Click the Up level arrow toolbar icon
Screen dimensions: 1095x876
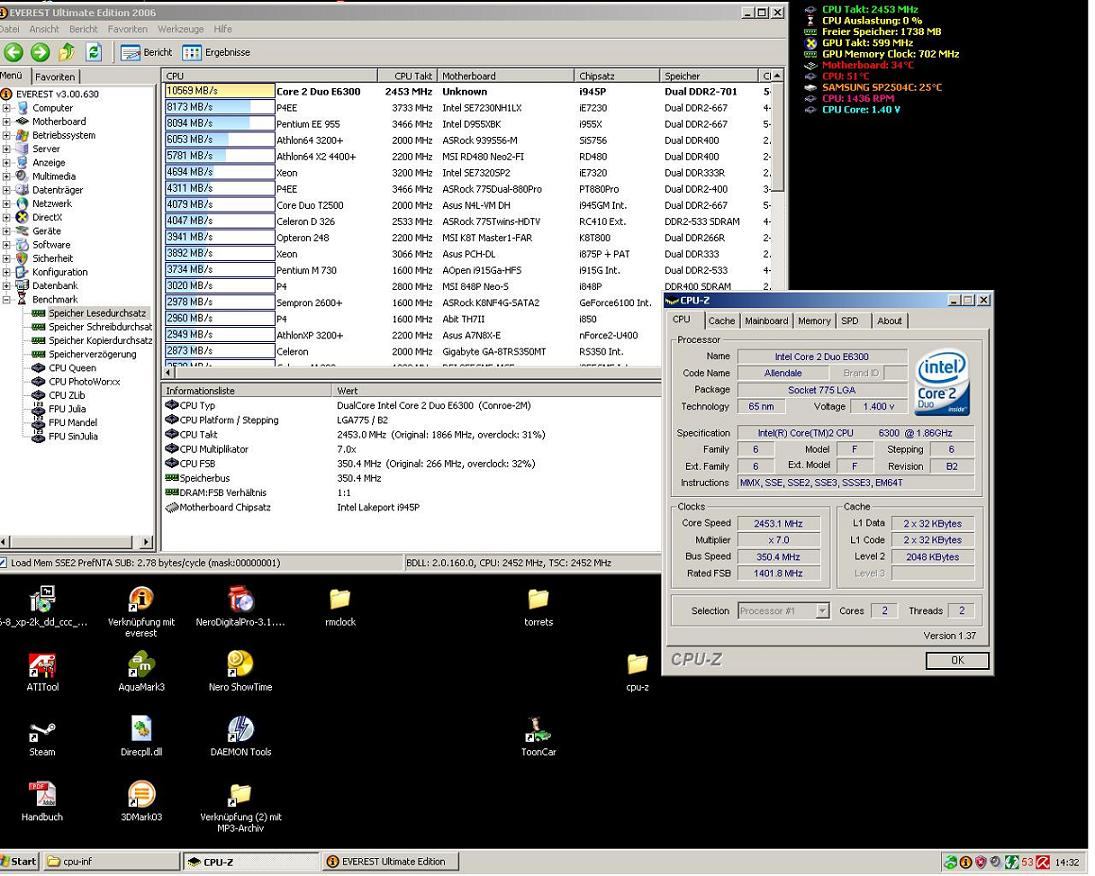point(67,52)
